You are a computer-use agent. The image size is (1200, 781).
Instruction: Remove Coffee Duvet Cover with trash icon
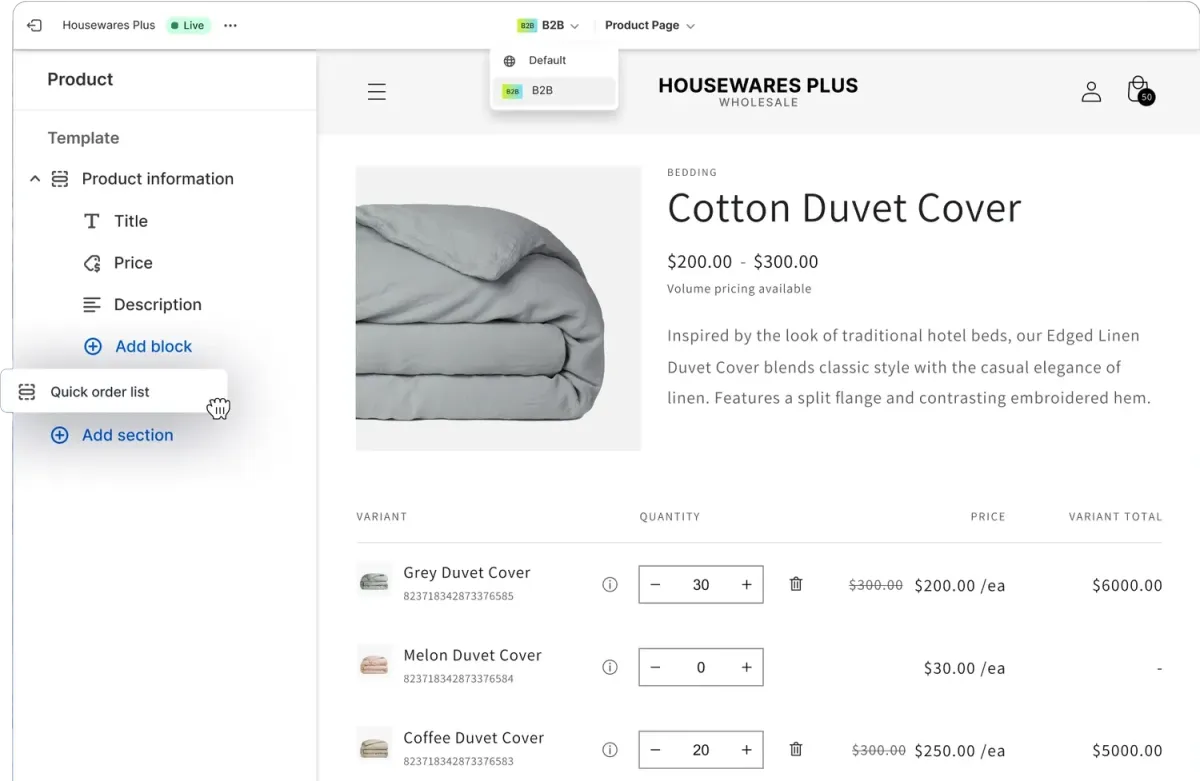coord(796,749)
